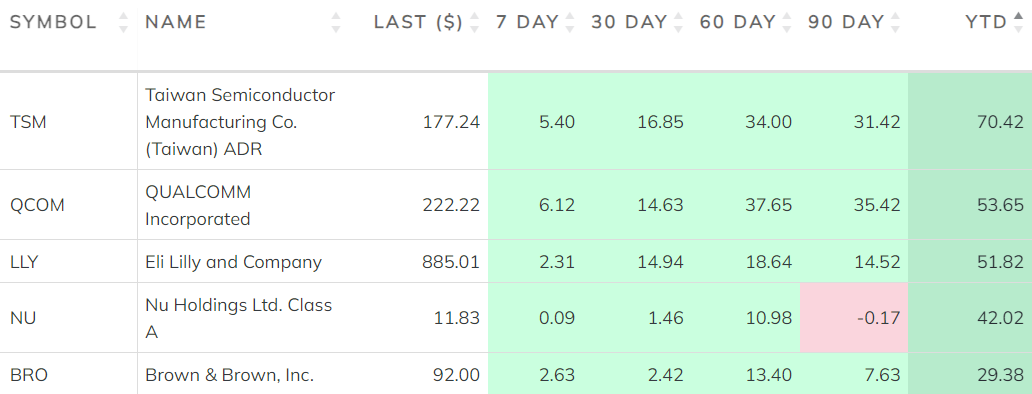This screenshot has height=394, width=1032.
Task: Reverse the YTD sort order arrow
Action: tap(1019, 23)
